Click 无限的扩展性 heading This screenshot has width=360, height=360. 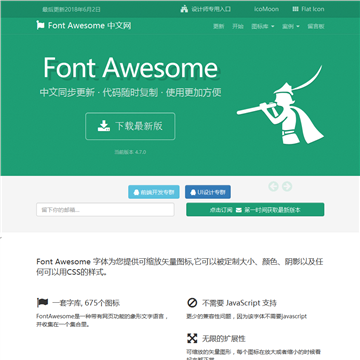[x=224, y=339]
